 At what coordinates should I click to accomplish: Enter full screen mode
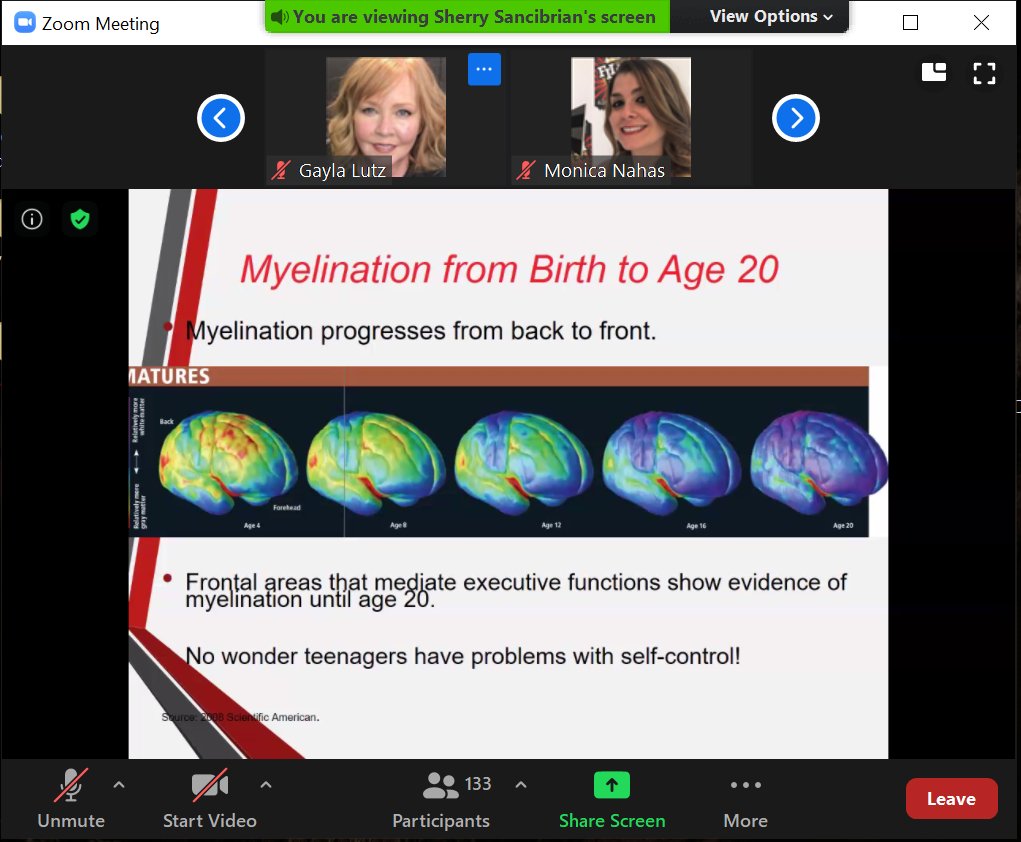pos(985,73)
